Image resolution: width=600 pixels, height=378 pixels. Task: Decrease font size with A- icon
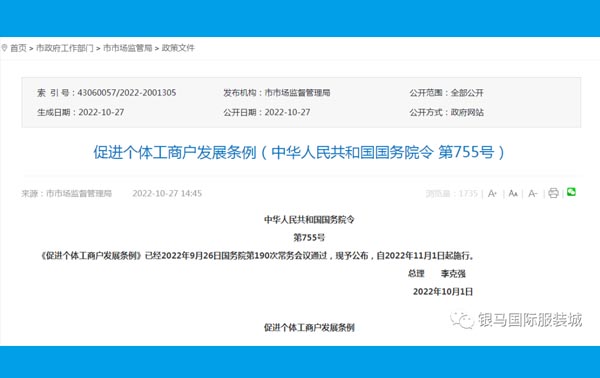[533, 194]
